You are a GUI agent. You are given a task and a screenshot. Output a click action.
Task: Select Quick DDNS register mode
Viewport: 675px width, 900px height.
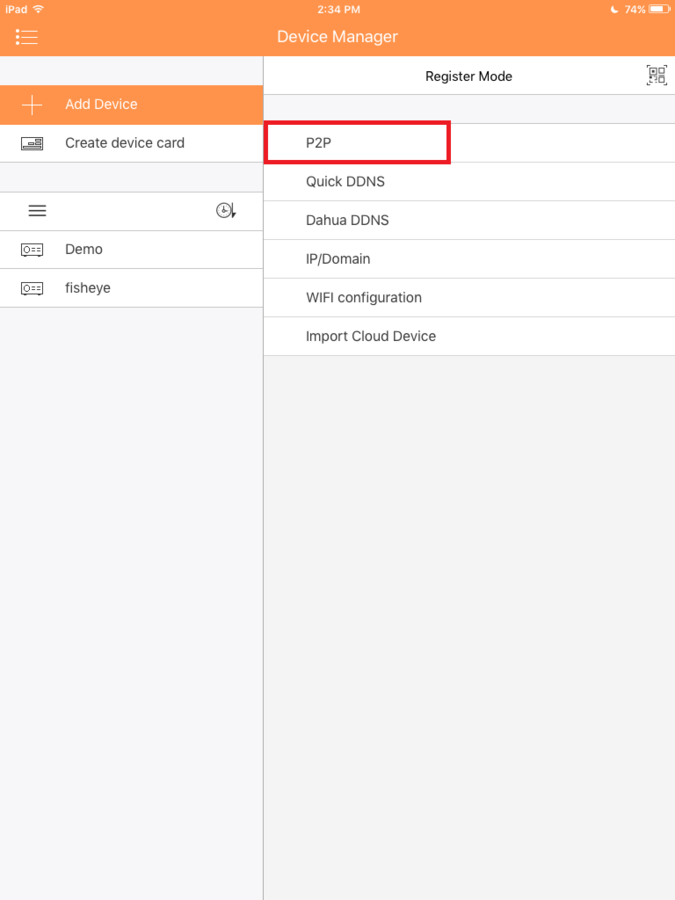point(345,182)
